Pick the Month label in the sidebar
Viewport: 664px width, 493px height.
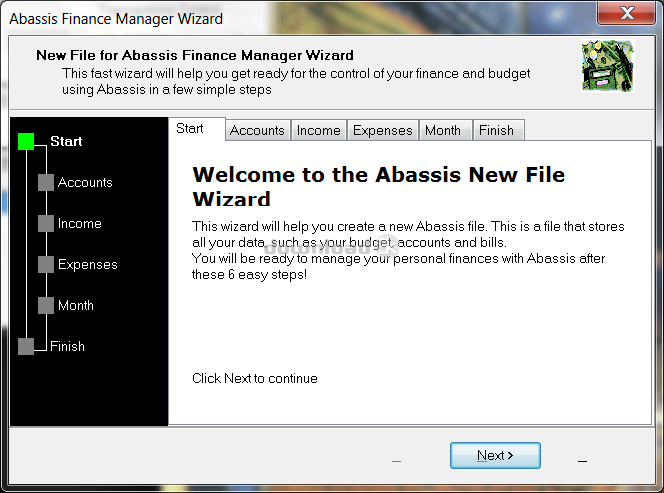tap(76, 306)
